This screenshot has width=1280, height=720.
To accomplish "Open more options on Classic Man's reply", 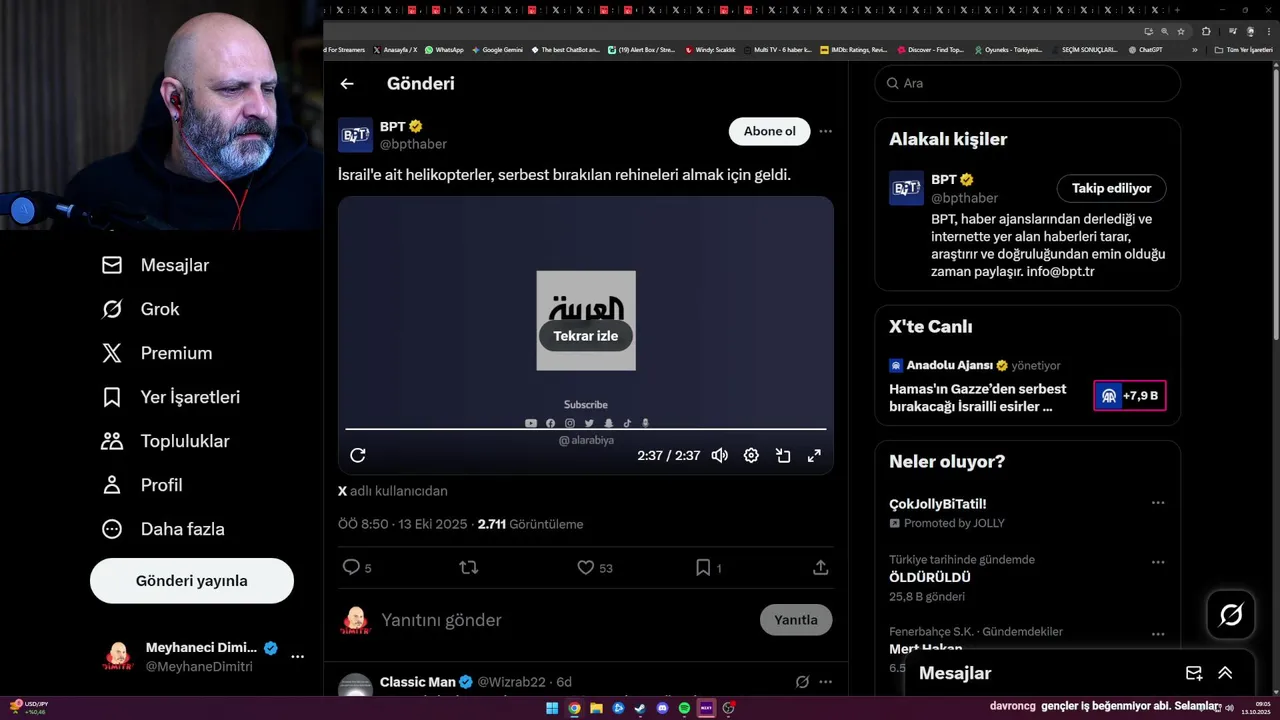I will [x=825, y=682].
